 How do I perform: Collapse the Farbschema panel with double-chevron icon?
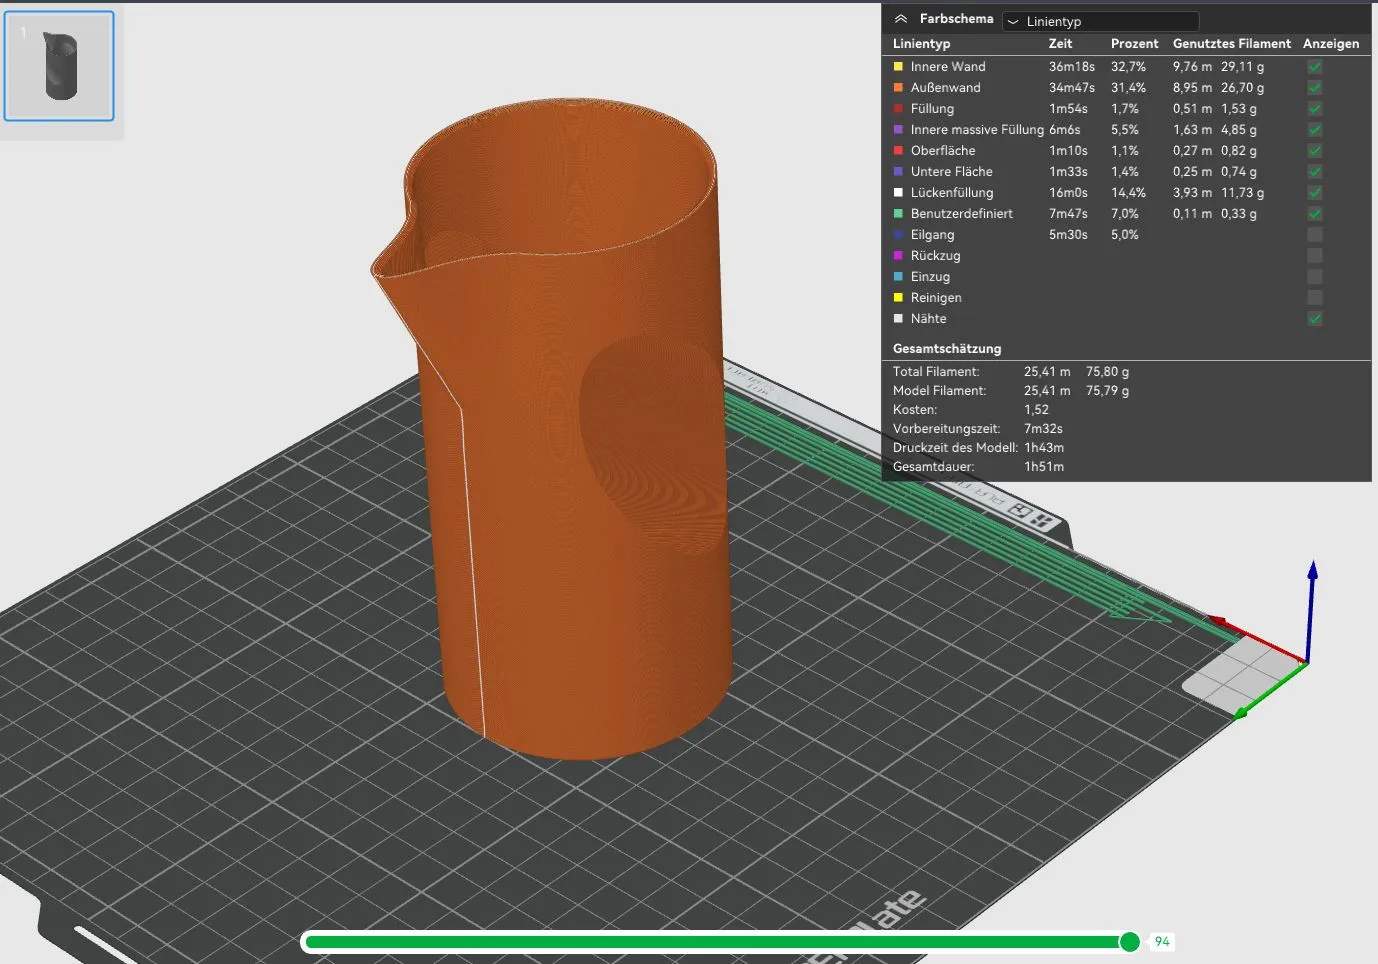tap(901, 19)
